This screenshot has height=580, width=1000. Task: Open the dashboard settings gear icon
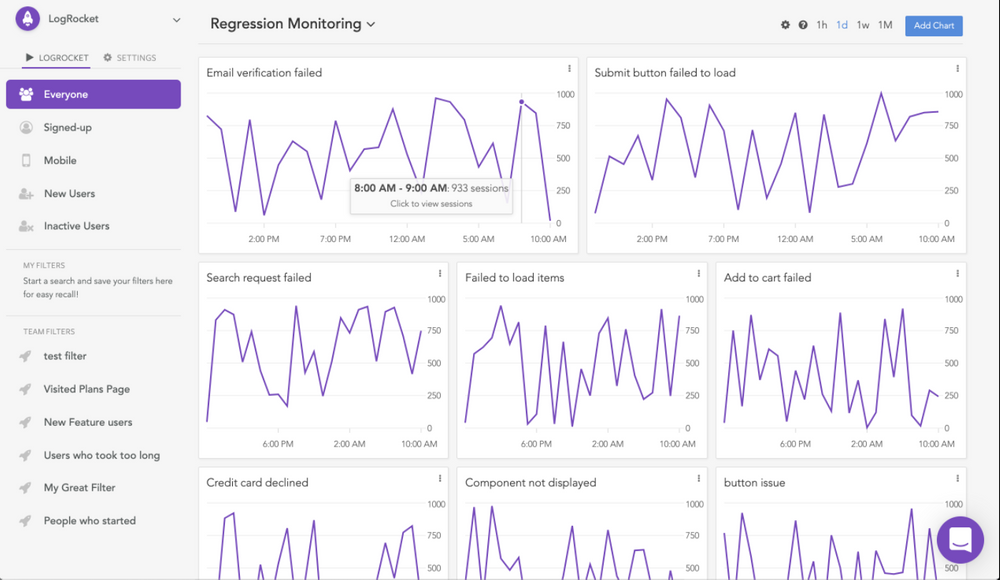786,25
